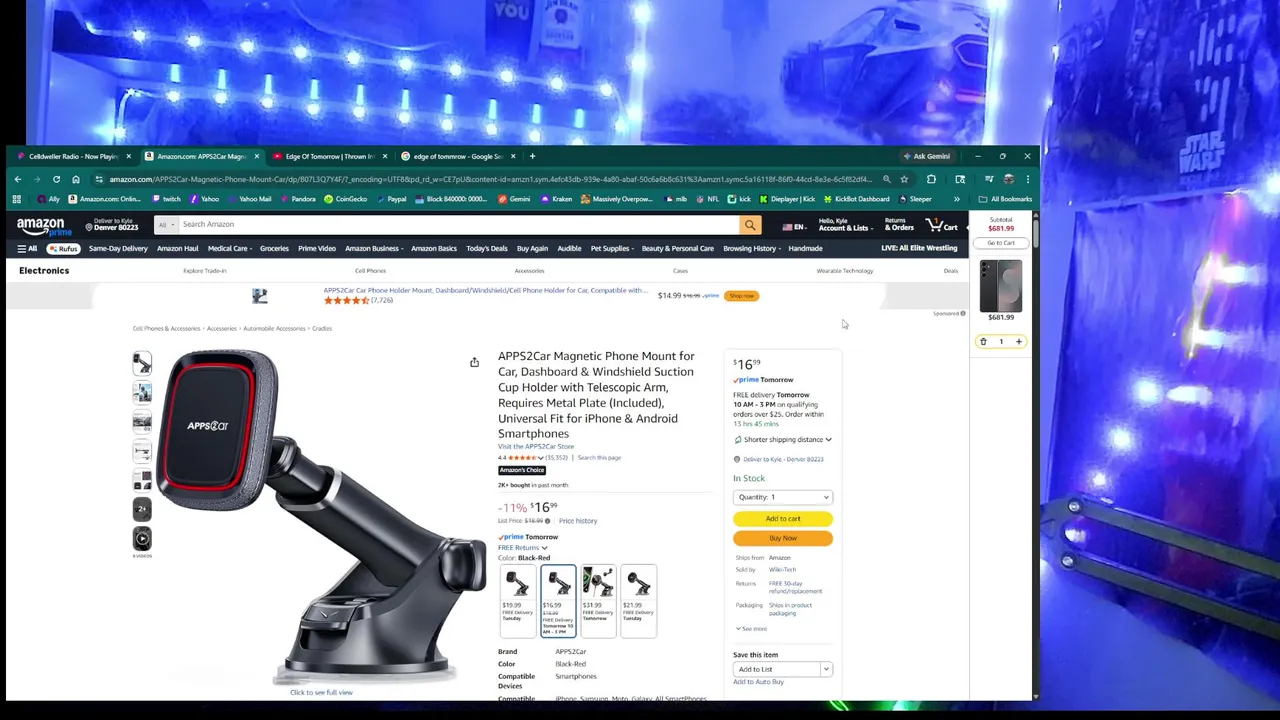Open Chrome apps grid icon in bookmarks bar

(16, 199)
